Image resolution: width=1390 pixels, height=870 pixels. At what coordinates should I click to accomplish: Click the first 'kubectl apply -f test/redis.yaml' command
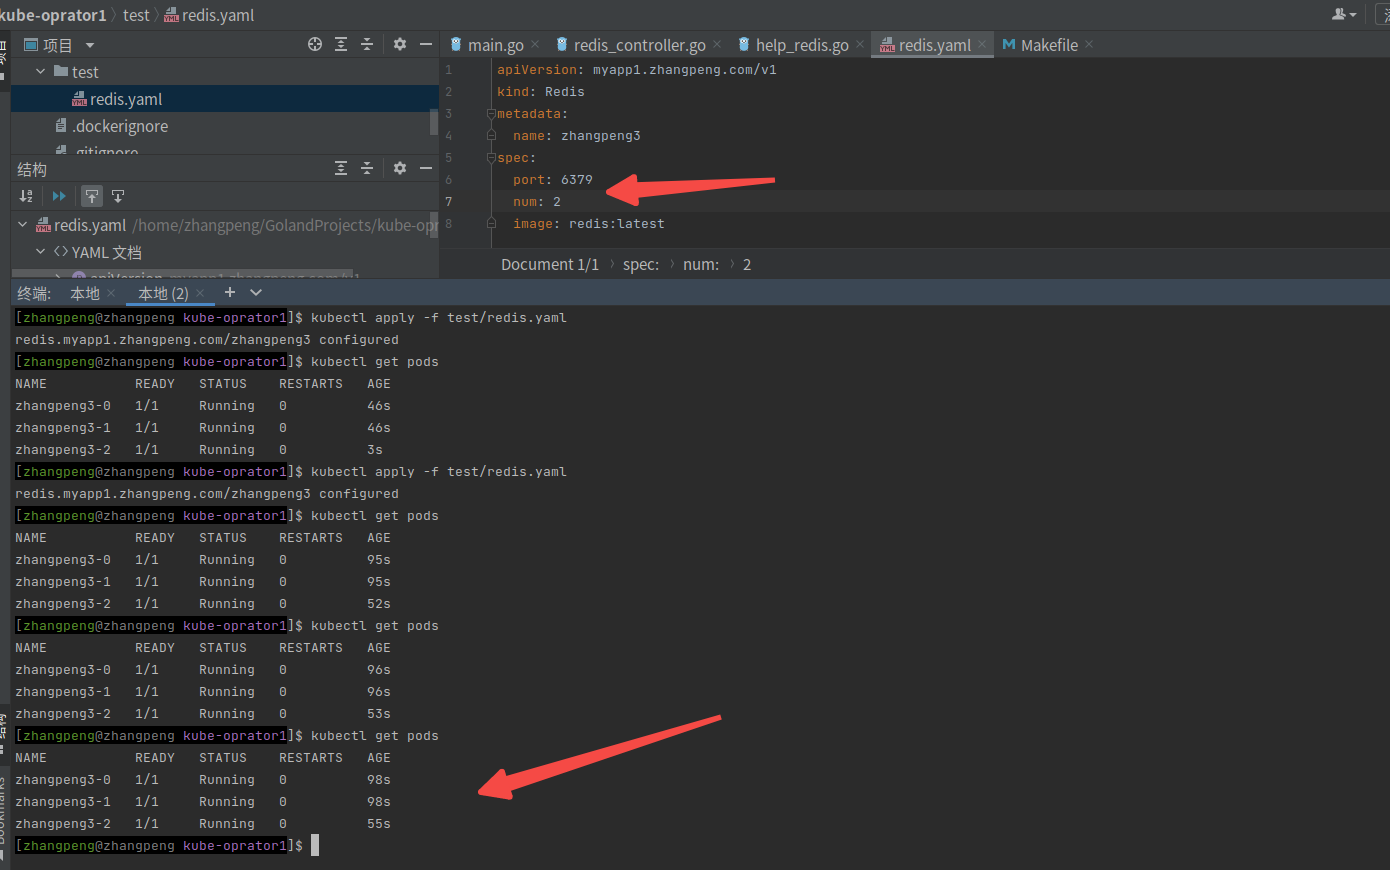[x=439, y=318]
